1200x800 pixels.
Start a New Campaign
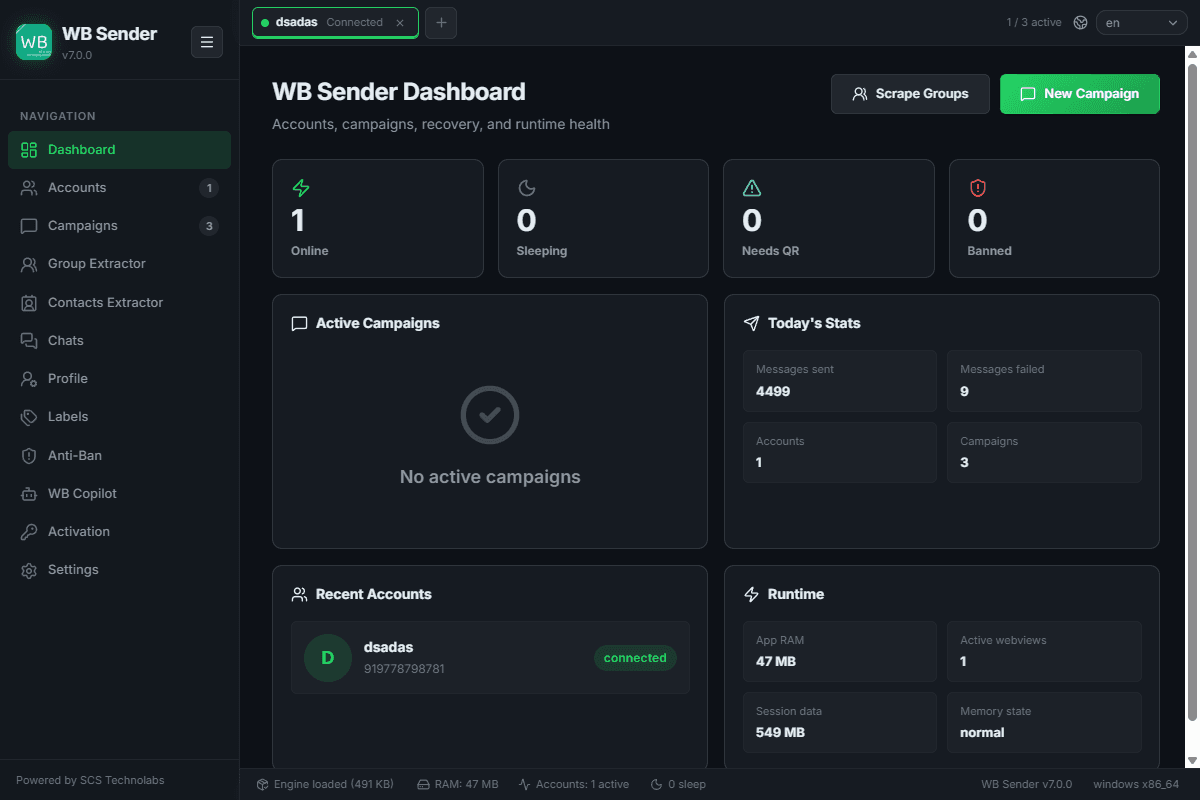(x=1080, y=94)
